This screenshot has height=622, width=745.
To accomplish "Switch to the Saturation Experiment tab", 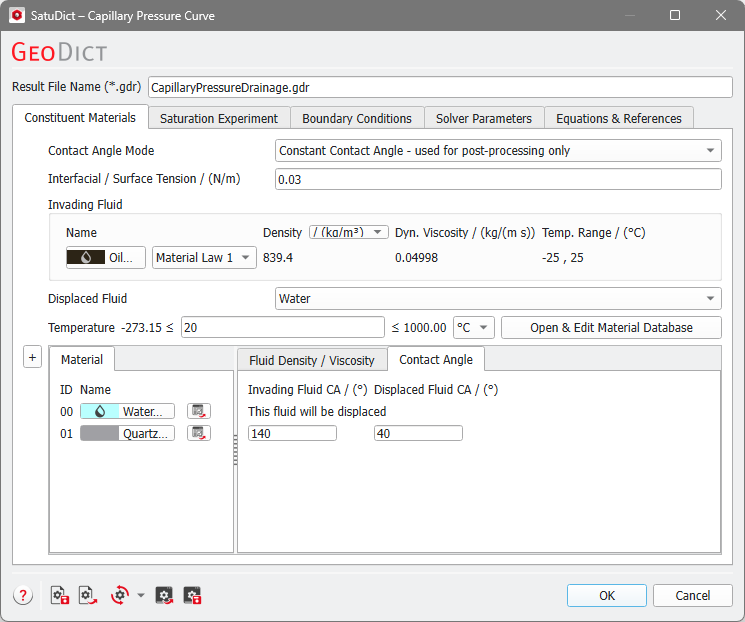I will click(x=219, y=118).
